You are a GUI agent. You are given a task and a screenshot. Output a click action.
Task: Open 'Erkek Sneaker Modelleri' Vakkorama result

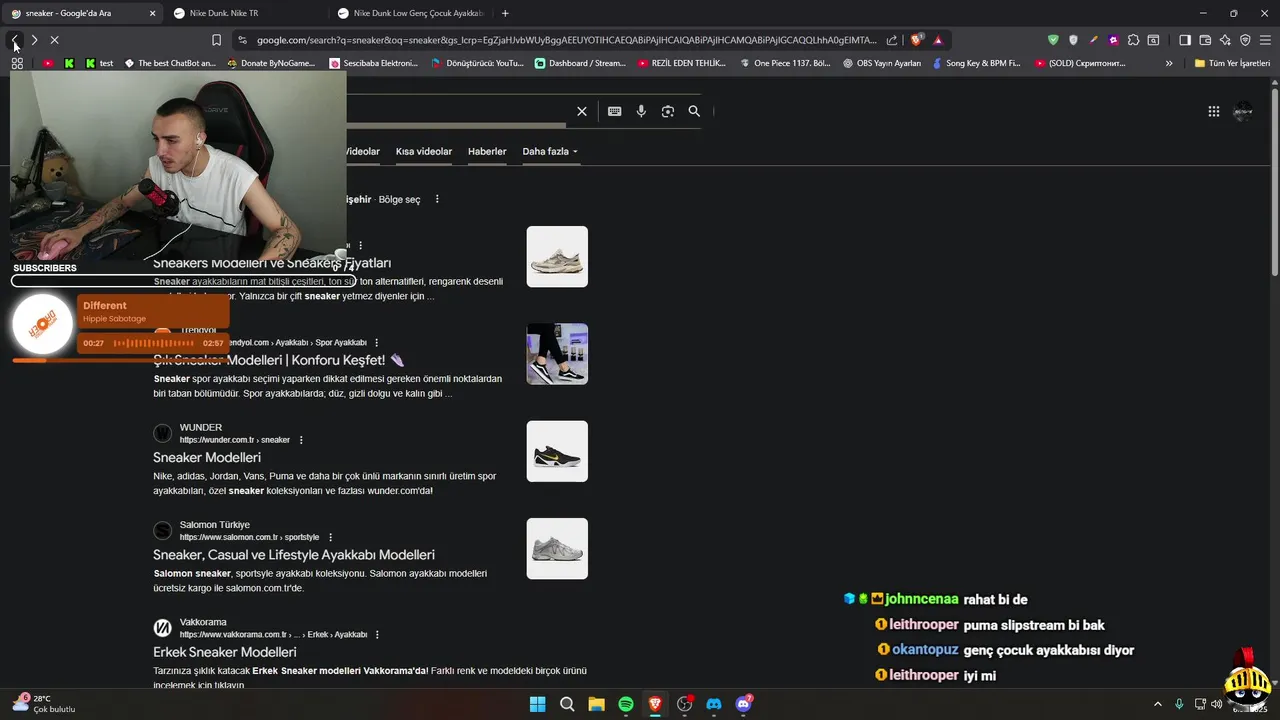(225, 651)
